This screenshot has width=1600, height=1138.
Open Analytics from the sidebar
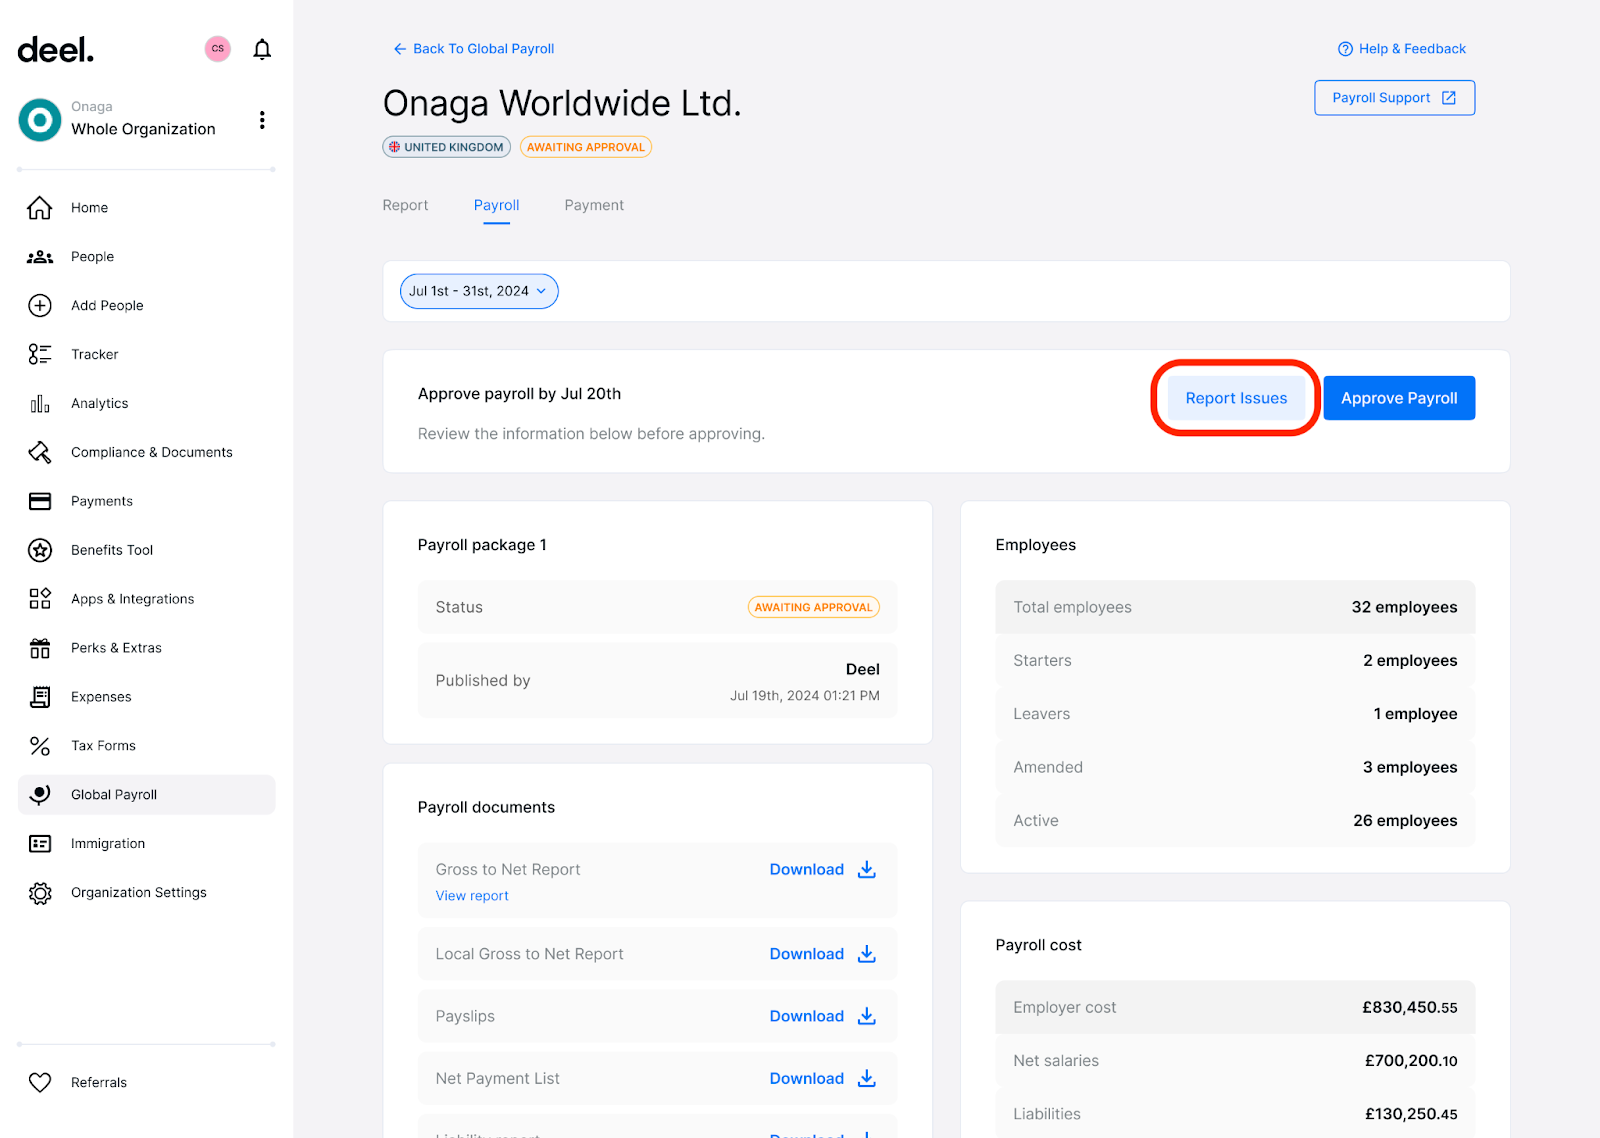[x=146, y=404]
